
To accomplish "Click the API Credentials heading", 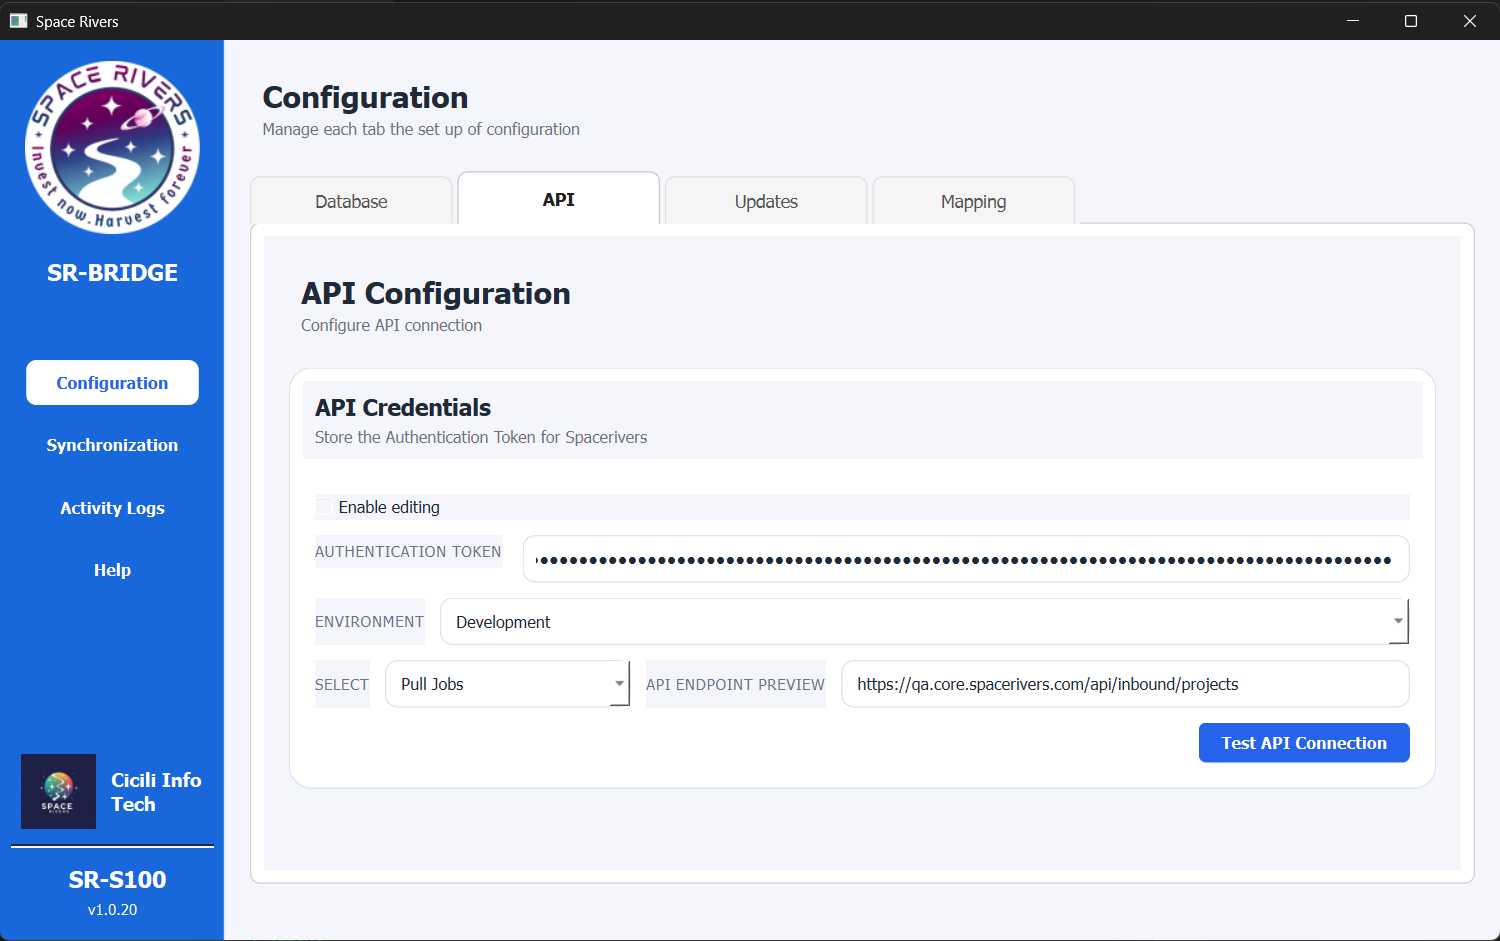I will point(403,408).
